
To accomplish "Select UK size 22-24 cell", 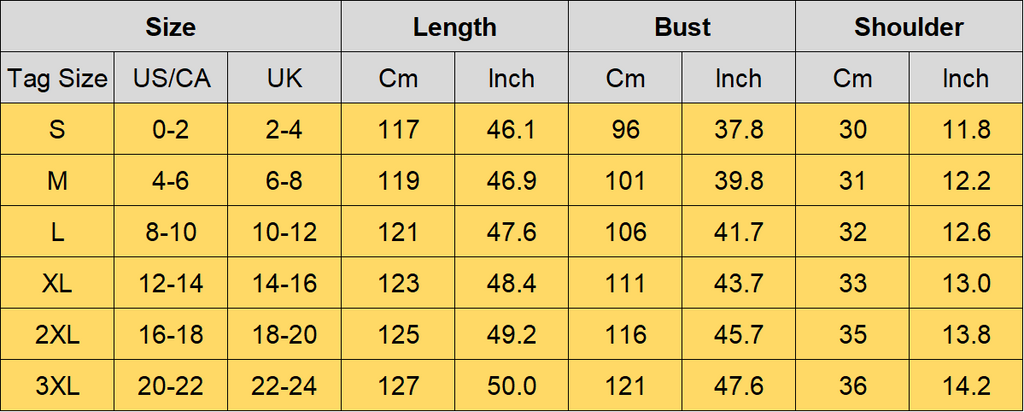I will pos(285,386).
